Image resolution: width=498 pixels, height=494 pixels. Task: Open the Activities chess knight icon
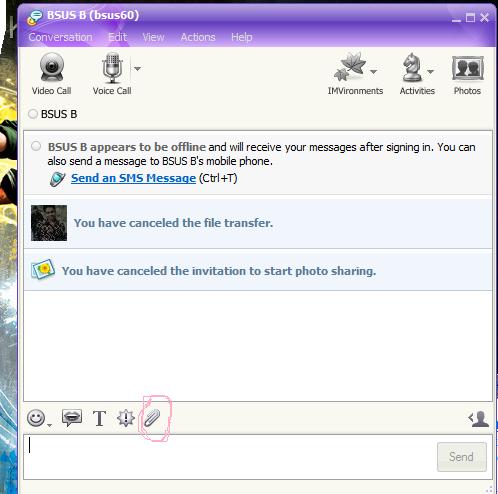(x=412, y=68)
